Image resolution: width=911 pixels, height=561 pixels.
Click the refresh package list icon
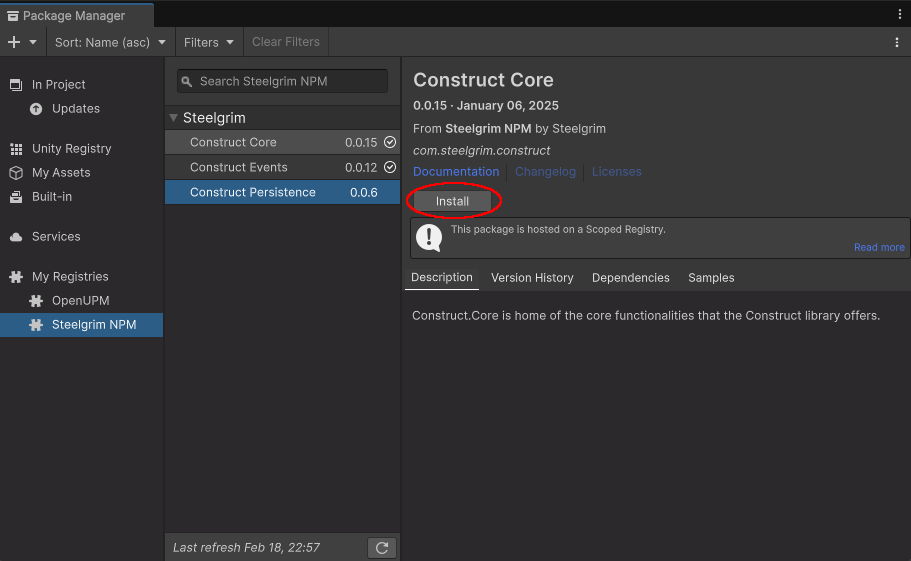pyautogui.click(x=381, y=547)
